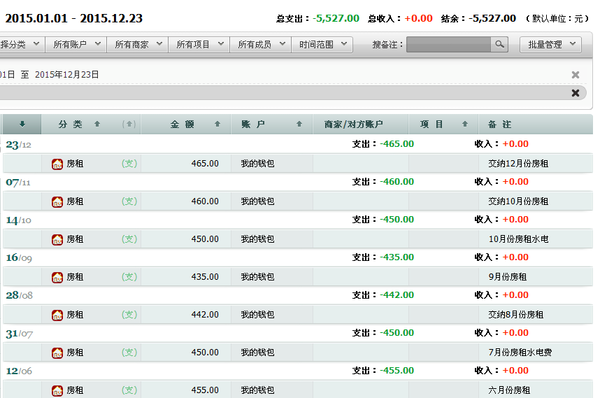
Task: Click the amount 442.00
Action: 205,315
